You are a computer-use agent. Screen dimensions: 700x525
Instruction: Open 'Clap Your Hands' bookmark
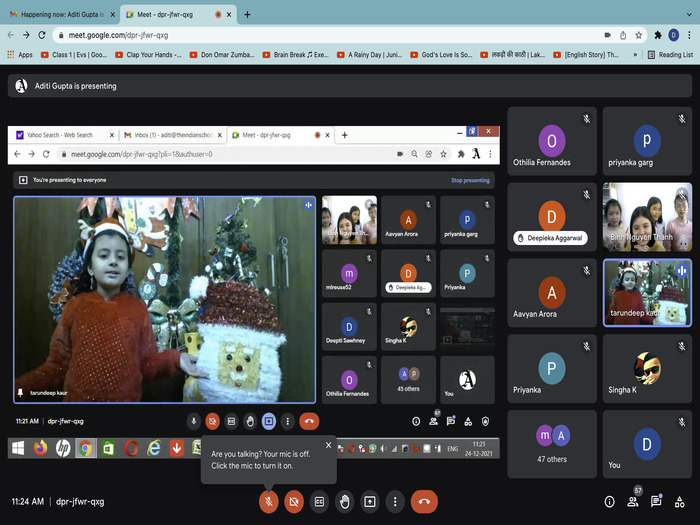(x=149, y=54)
